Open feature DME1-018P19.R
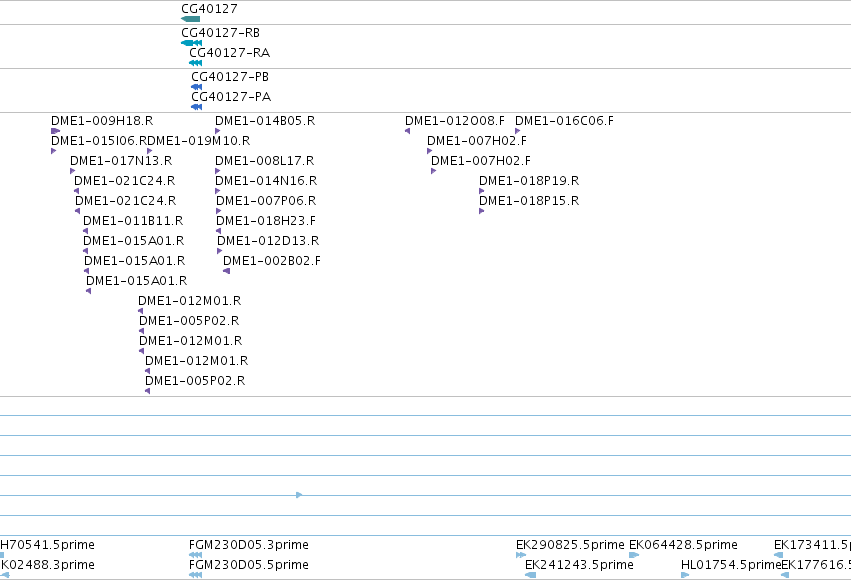This screenshot has height=580, width=851. (529, 181)
